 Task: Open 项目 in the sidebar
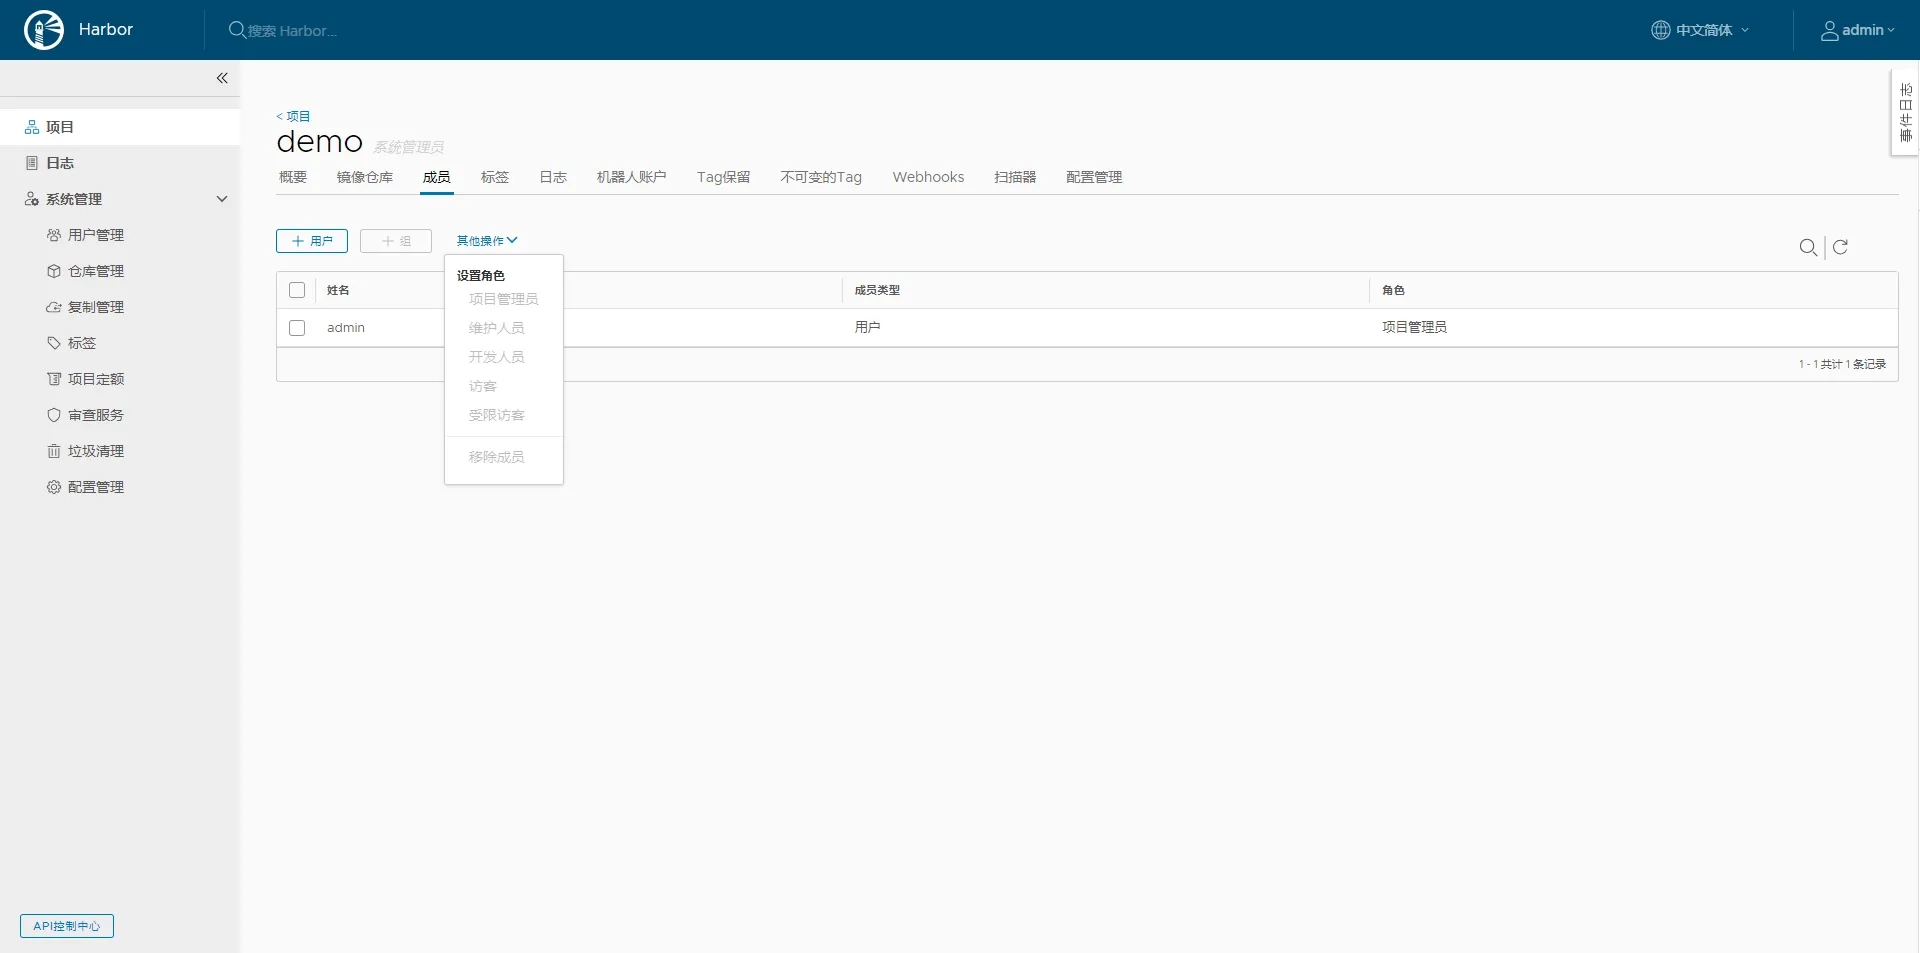pos(120,127)
